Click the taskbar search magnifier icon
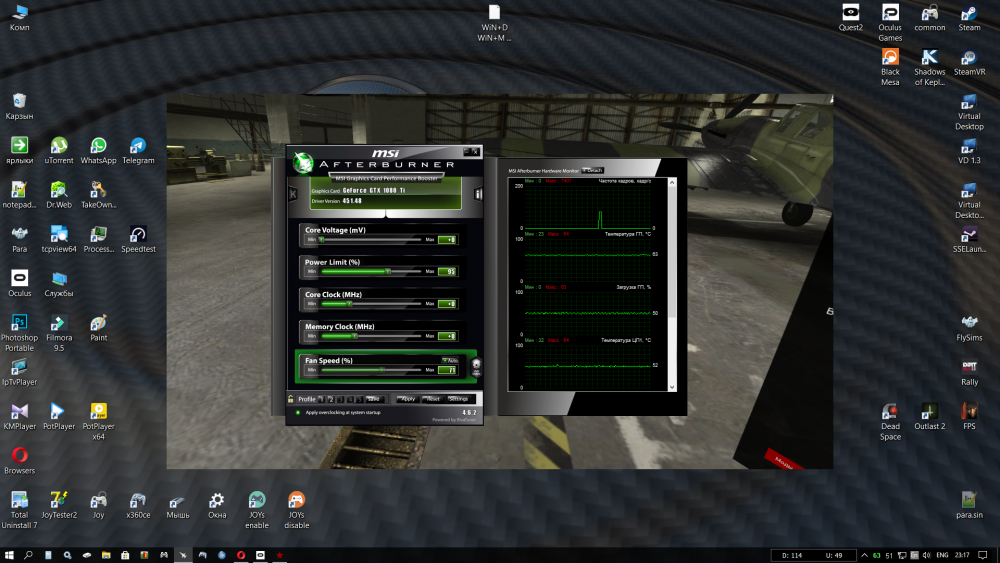 (x=28, y=555)
